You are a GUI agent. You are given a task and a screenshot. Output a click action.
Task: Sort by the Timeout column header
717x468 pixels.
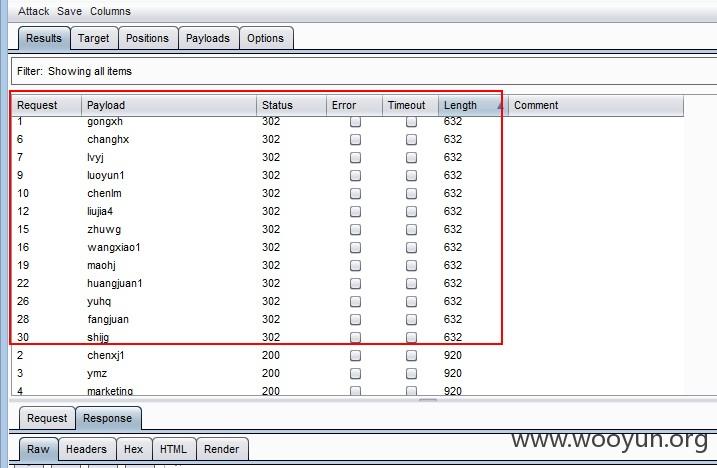tap(410, 105)
